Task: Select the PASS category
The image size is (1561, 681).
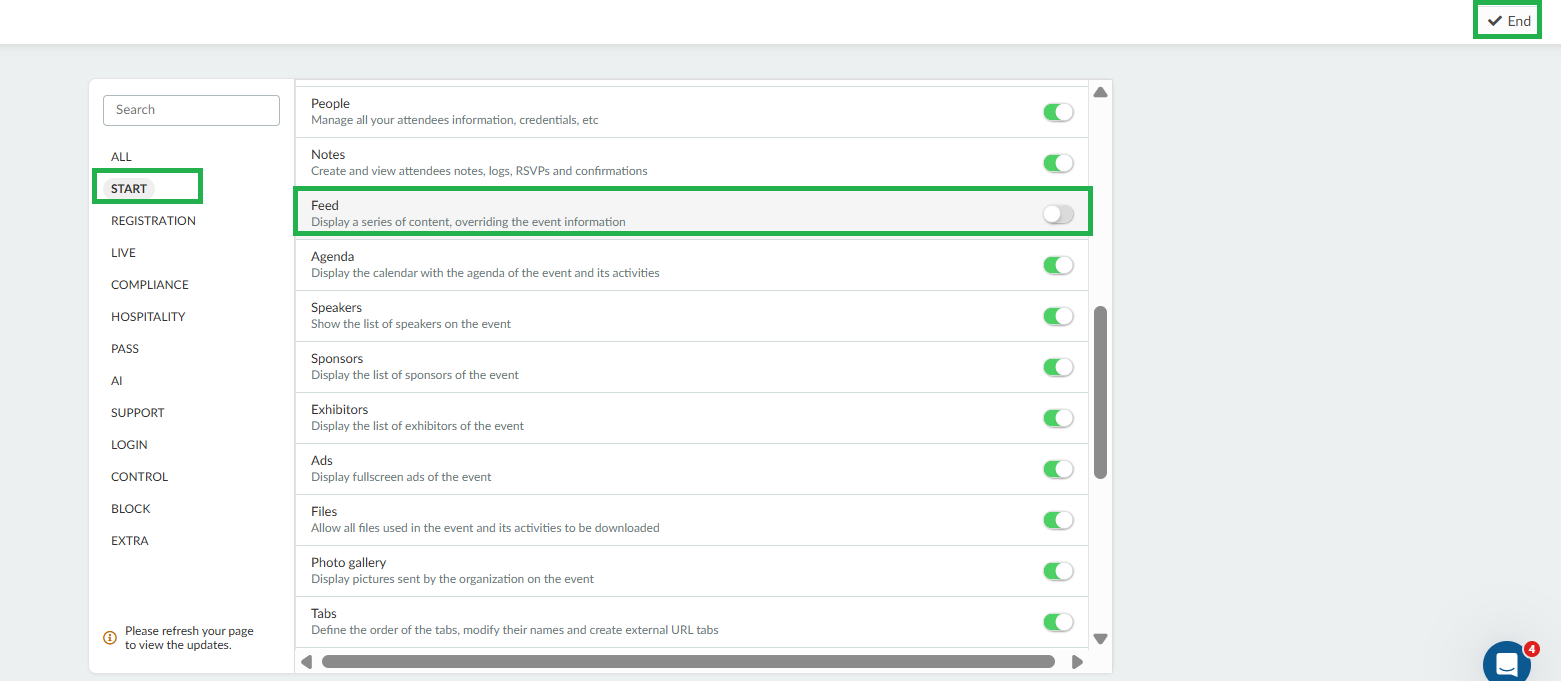Action: [x=125, y=349]
